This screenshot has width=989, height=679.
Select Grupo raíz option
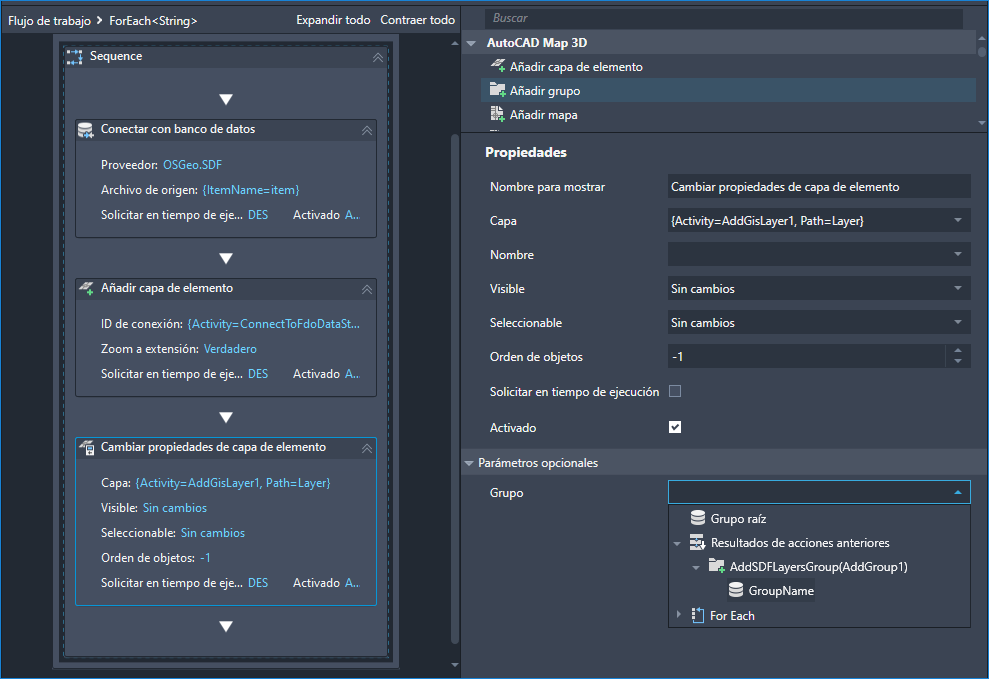pyautogui.click(x=738, y=518)
